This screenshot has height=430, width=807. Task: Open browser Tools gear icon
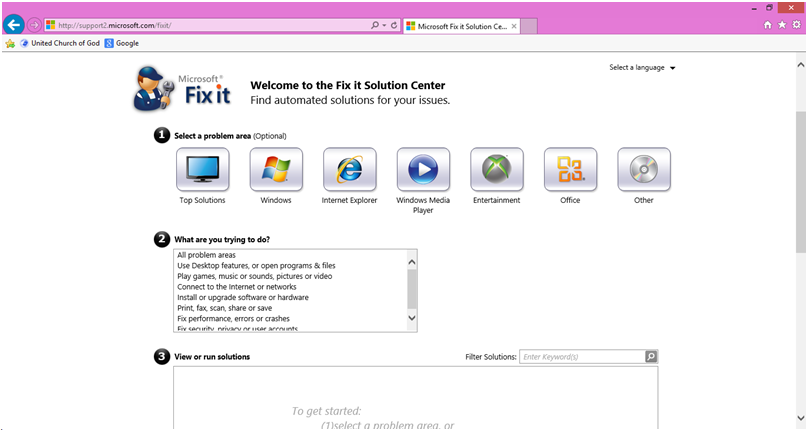797,25
